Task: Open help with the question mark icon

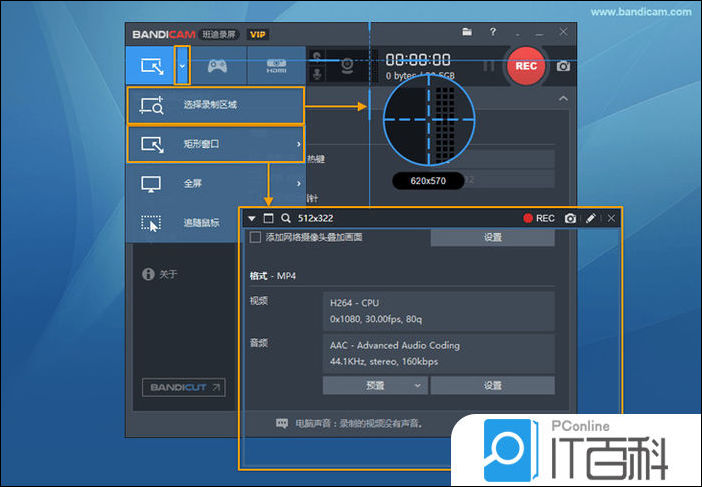Action: [x=493, y=32]
